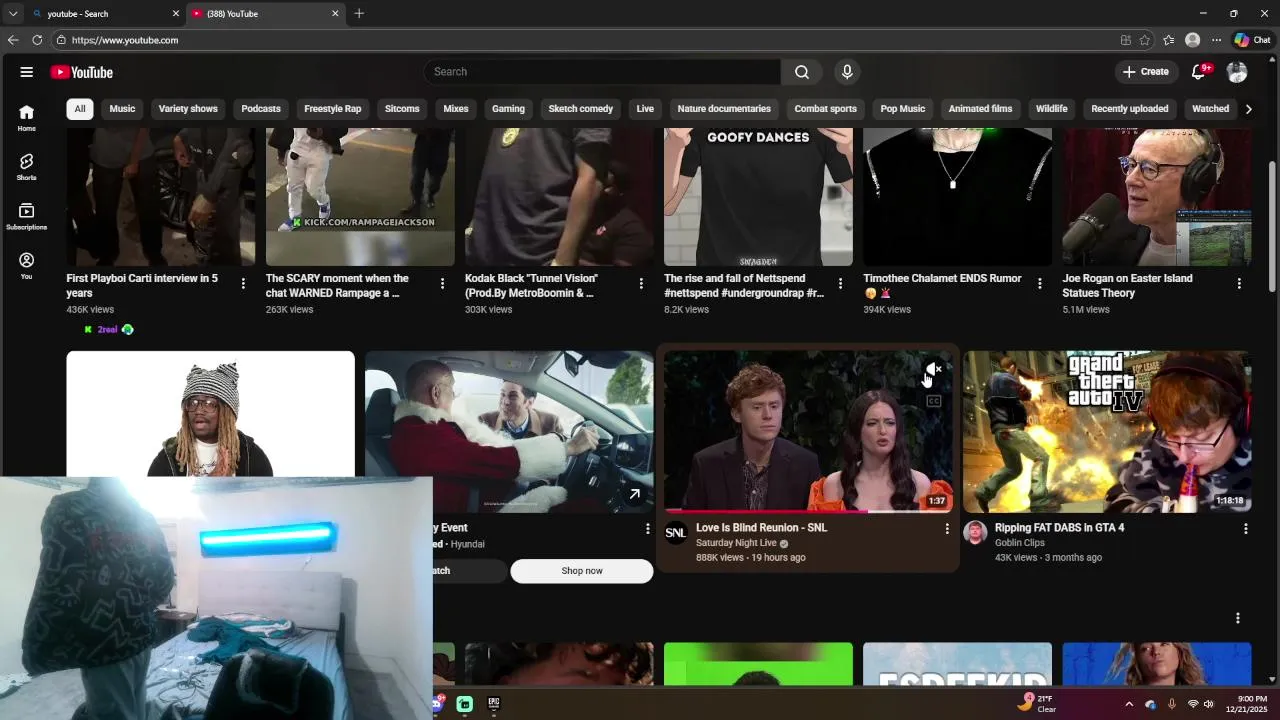Open options for Timothee Chalamet video
The height and width of the screenshot is (720, 1280).
[x=1039, y=284]
